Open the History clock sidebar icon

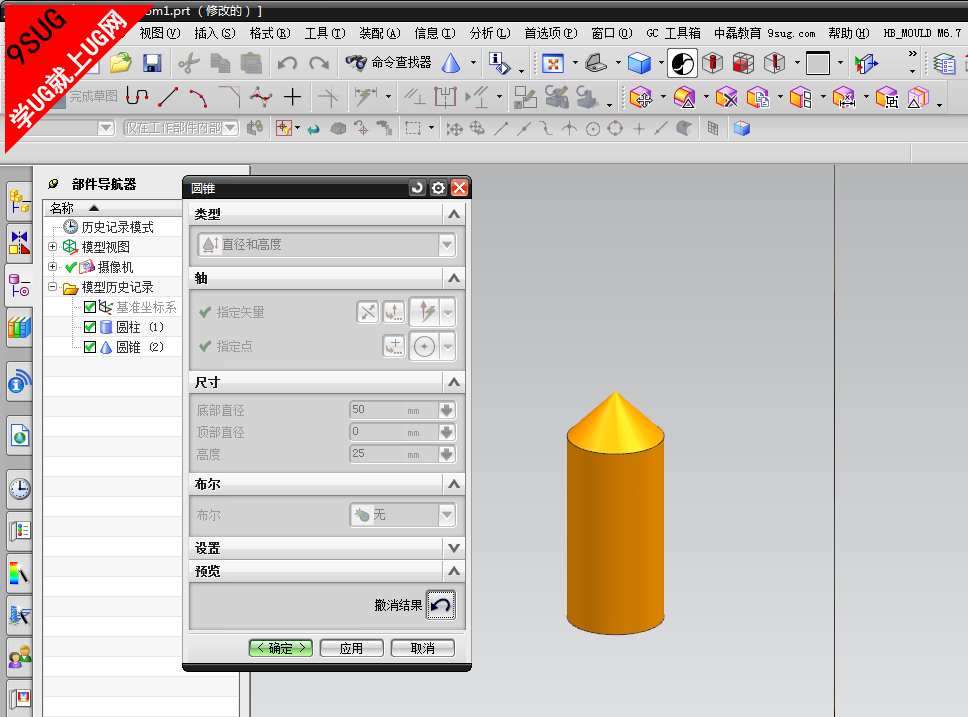[19, 489]
